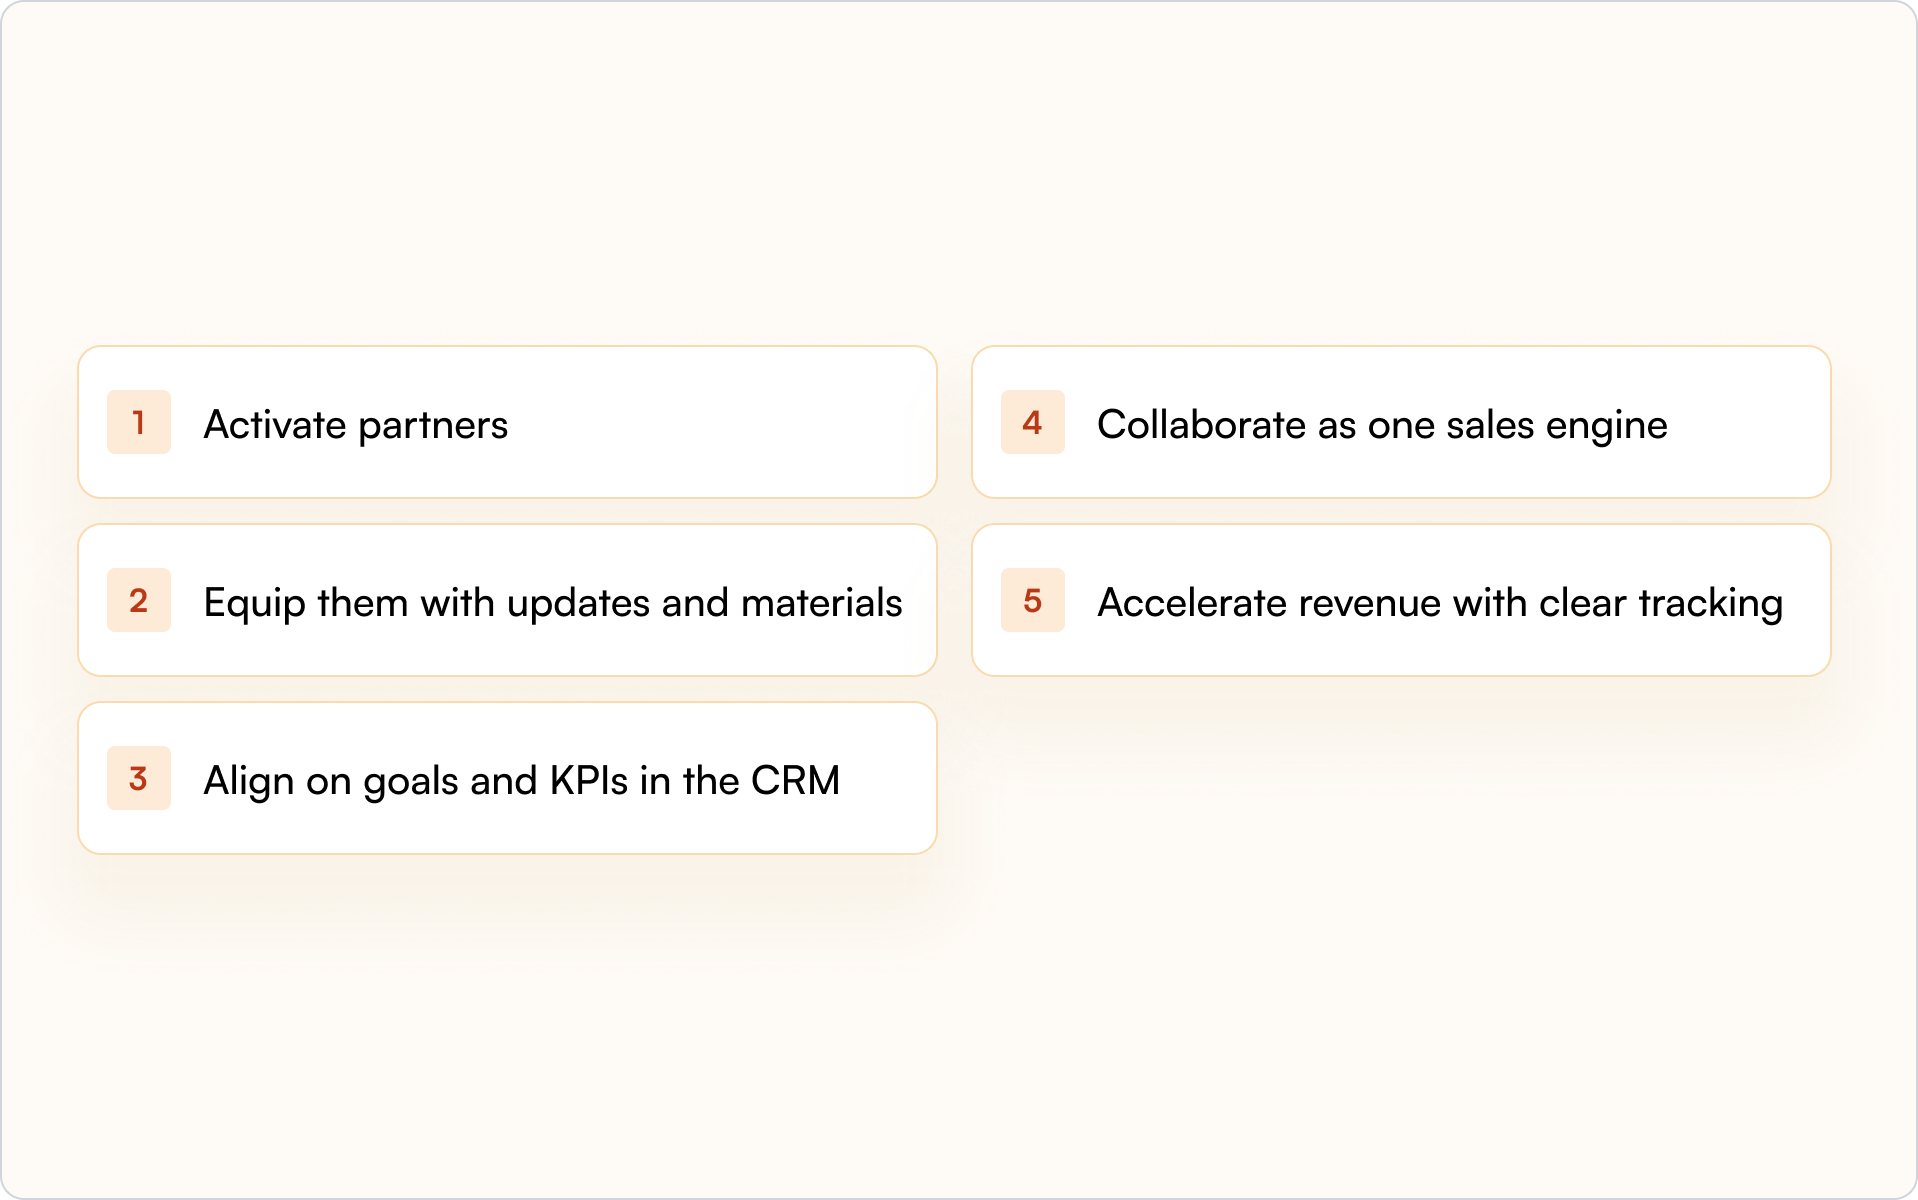The width and height of the screenshot is (1918, 1200).
Task: Open the third step card about the CRM
Action: coord(508,778)
